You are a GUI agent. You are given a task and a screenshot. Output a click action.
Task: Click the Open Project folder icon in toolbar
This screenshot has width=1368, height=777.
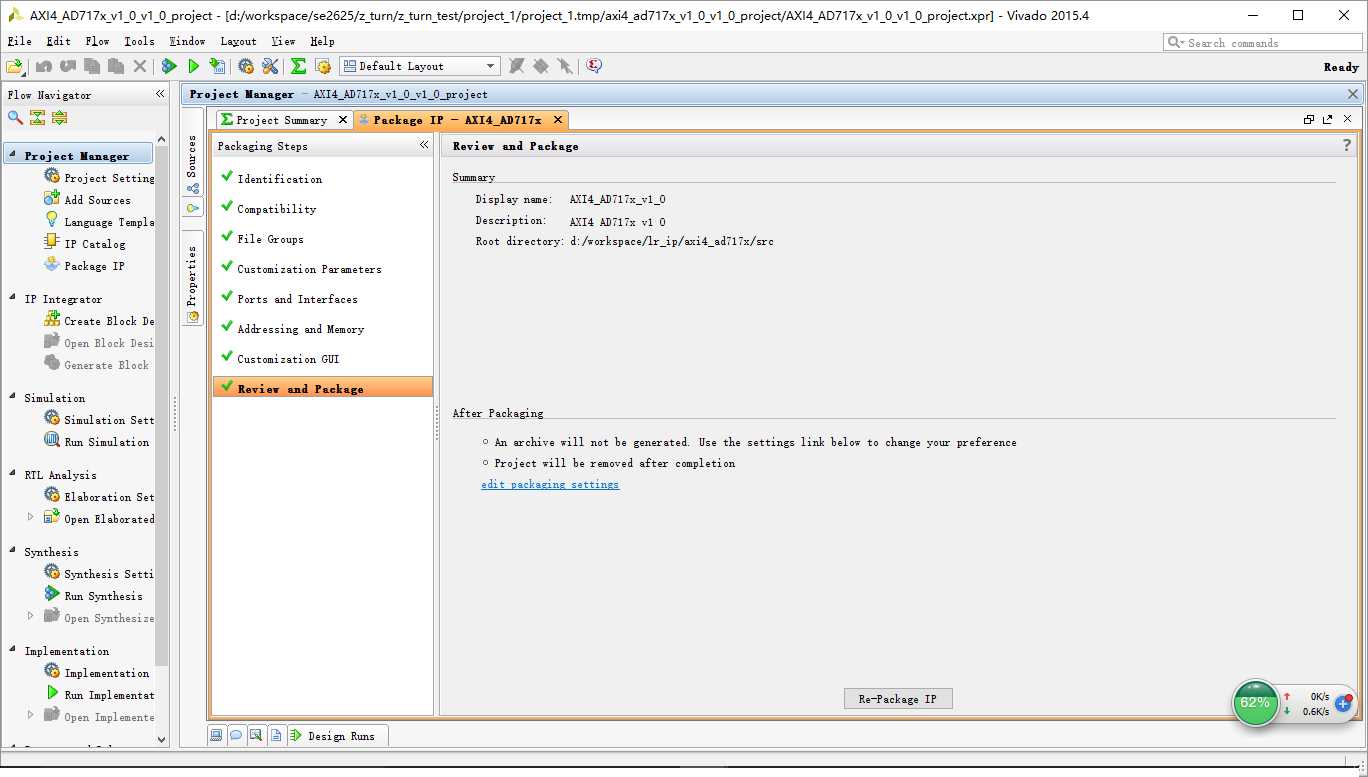click(14, 66)
